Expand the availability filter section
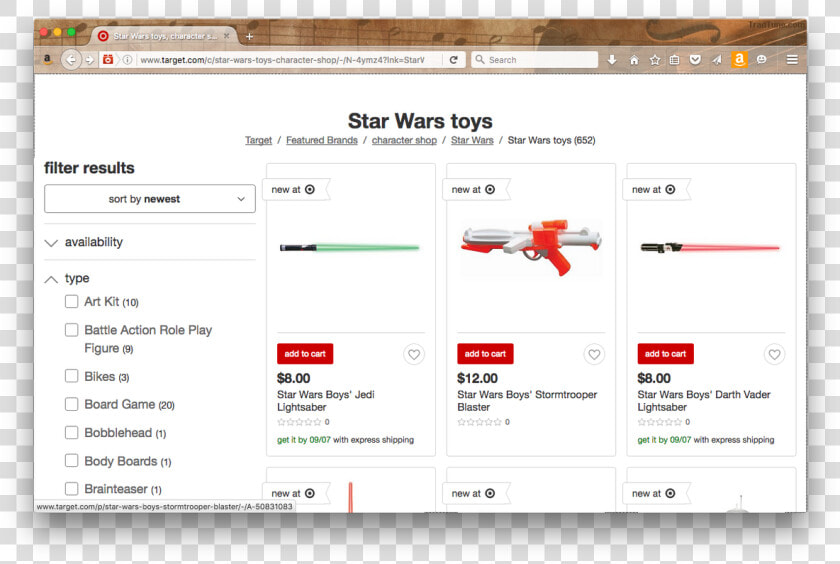 84,242
